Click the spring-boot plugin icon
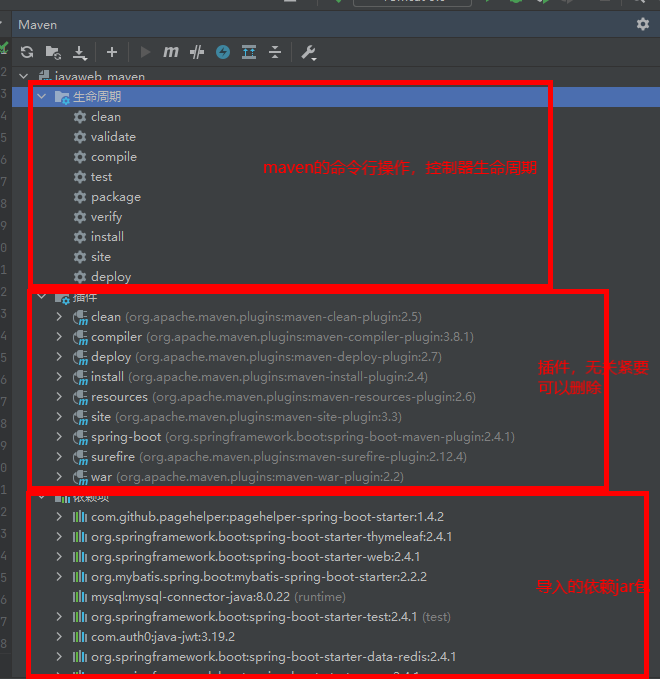Image resolution: width=660 pixels, height=679 pixels. tap(80, 437)
